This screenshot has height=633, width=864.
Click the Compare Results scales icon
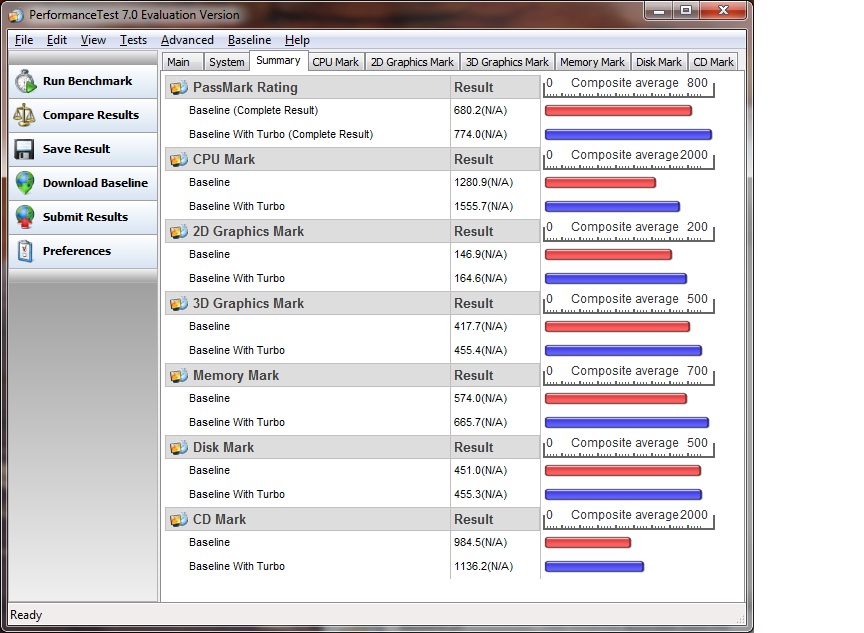25,116
